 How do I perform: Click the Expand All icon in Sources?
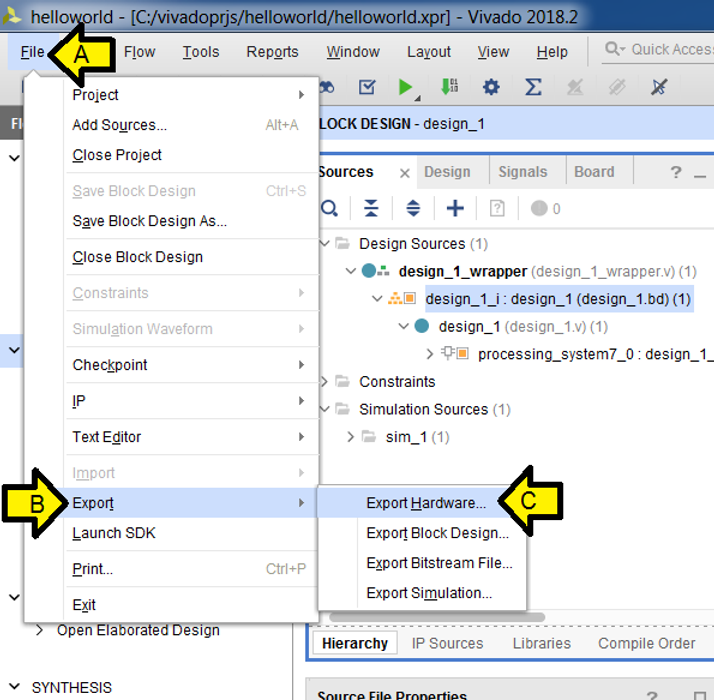click(413, 208)
